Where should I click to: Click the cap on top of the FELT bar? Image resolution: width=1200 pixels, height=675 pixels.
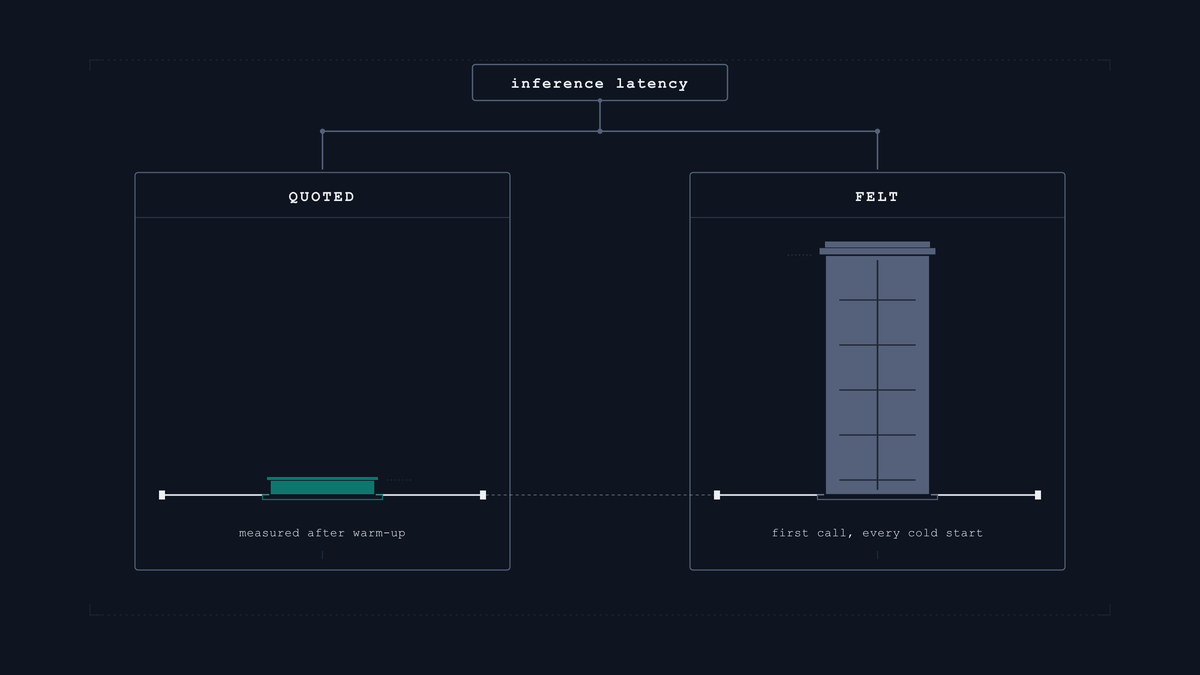(877, 248)
